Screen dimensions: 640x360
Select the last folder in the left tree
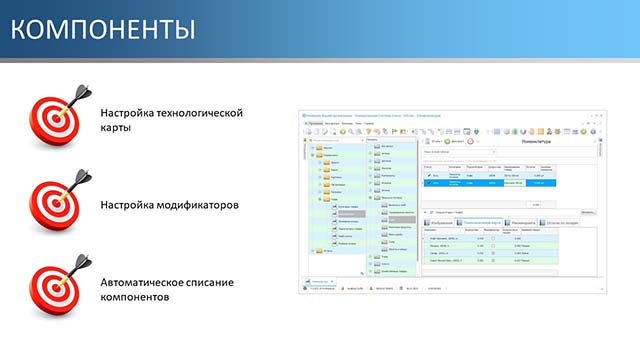323,251
